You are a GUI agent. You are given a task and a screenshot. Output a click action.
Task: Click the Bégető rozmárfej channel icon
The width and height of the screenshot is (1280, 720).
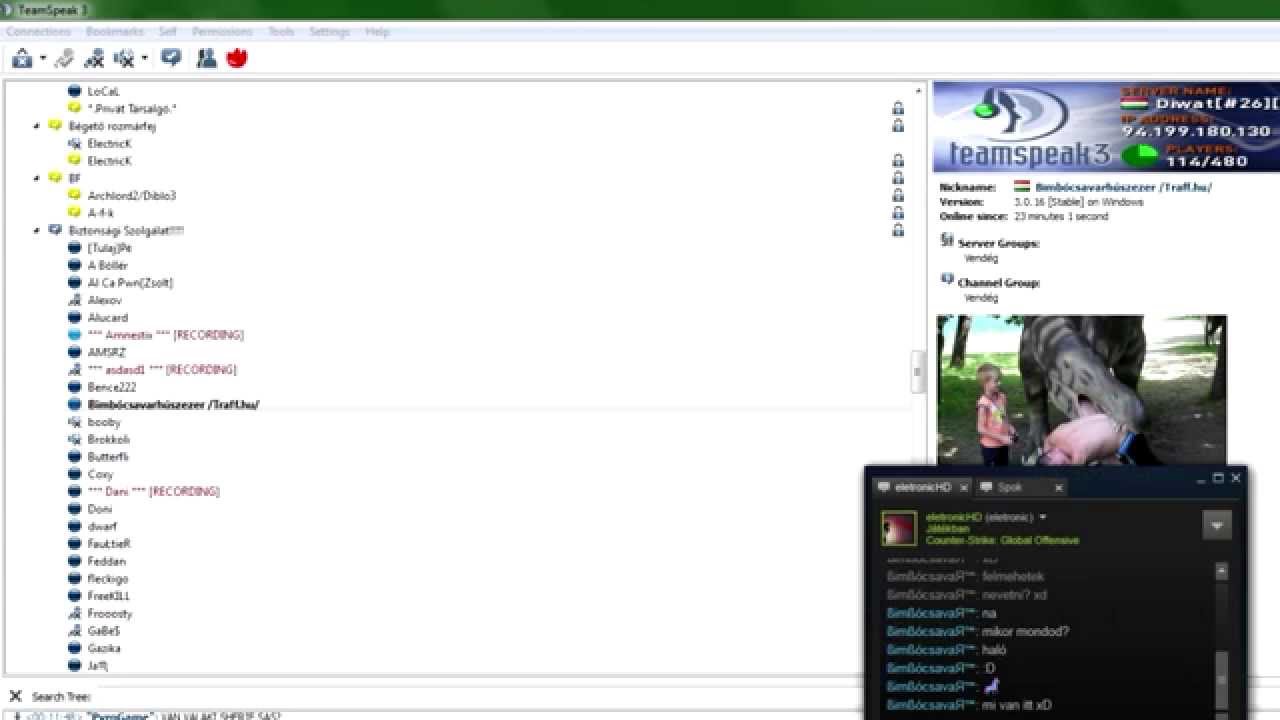tap(55, 126)
